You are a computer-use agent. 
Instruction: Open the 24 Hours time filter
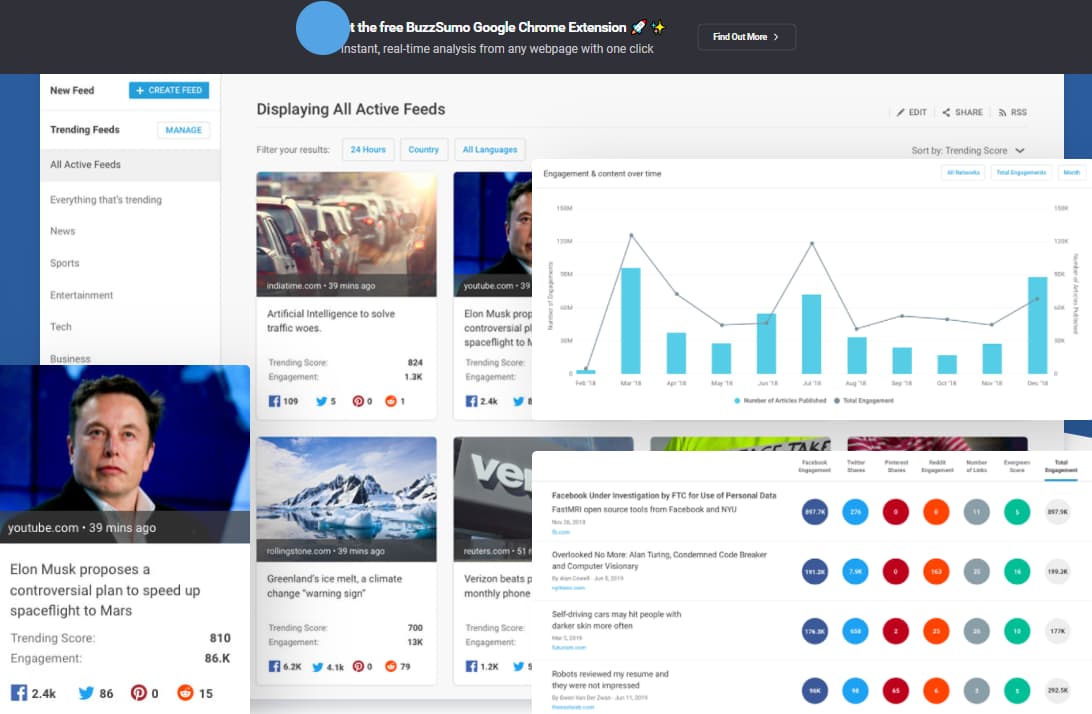tap(368, 150)
